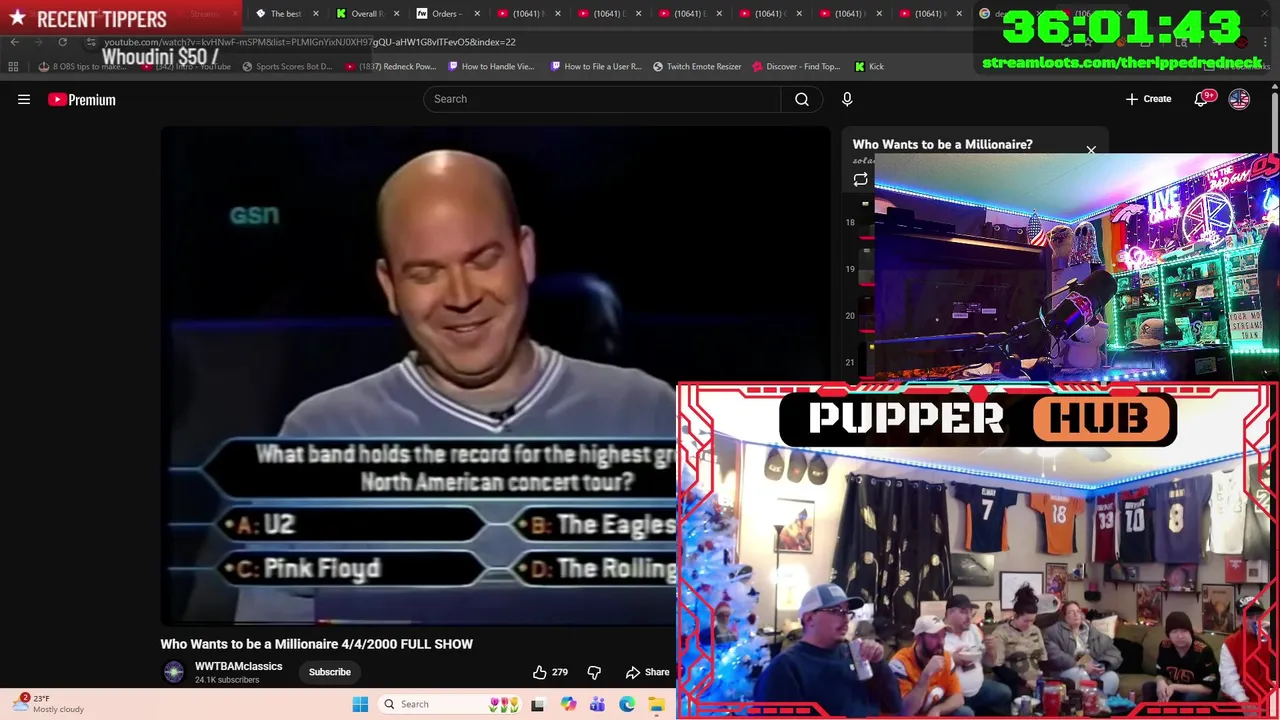Go to the YouTube Premium home logo

click(x=82, y=99)
